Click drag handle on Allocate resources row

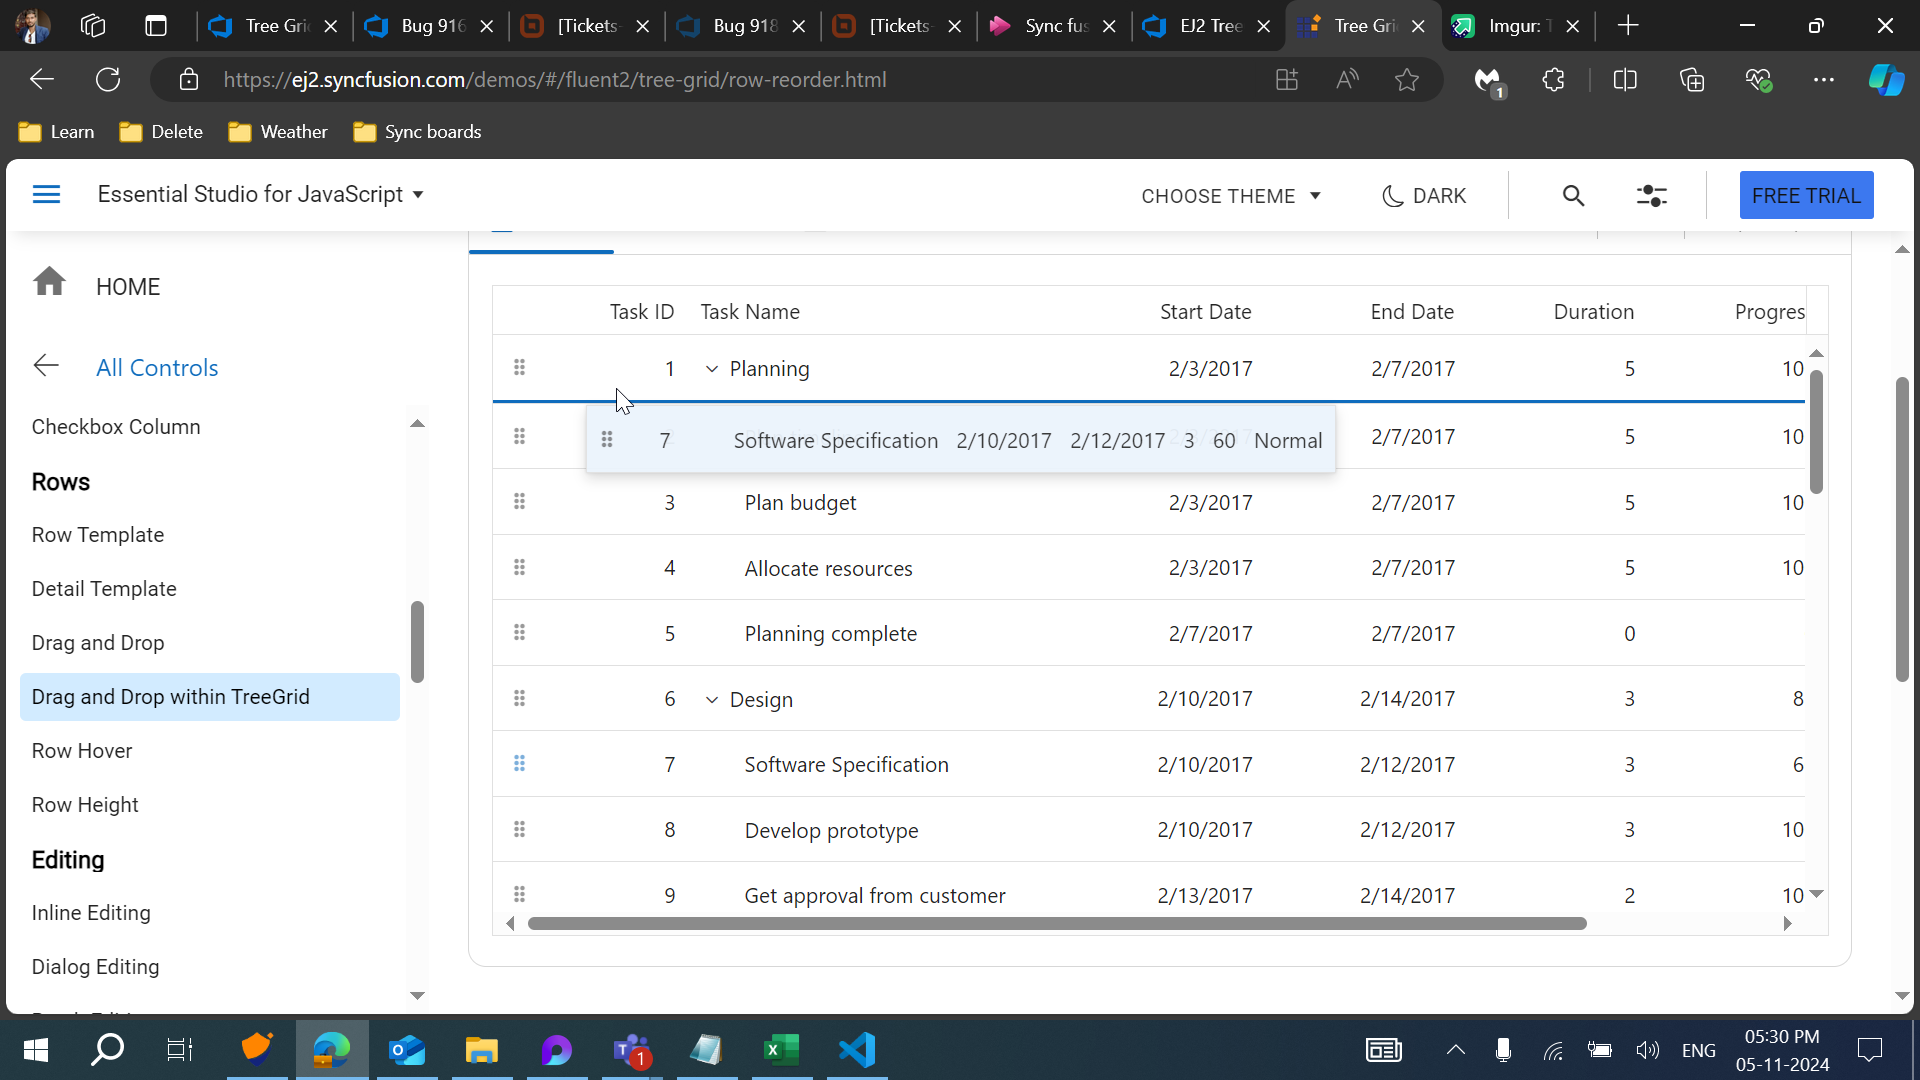(x=519, y=568)
